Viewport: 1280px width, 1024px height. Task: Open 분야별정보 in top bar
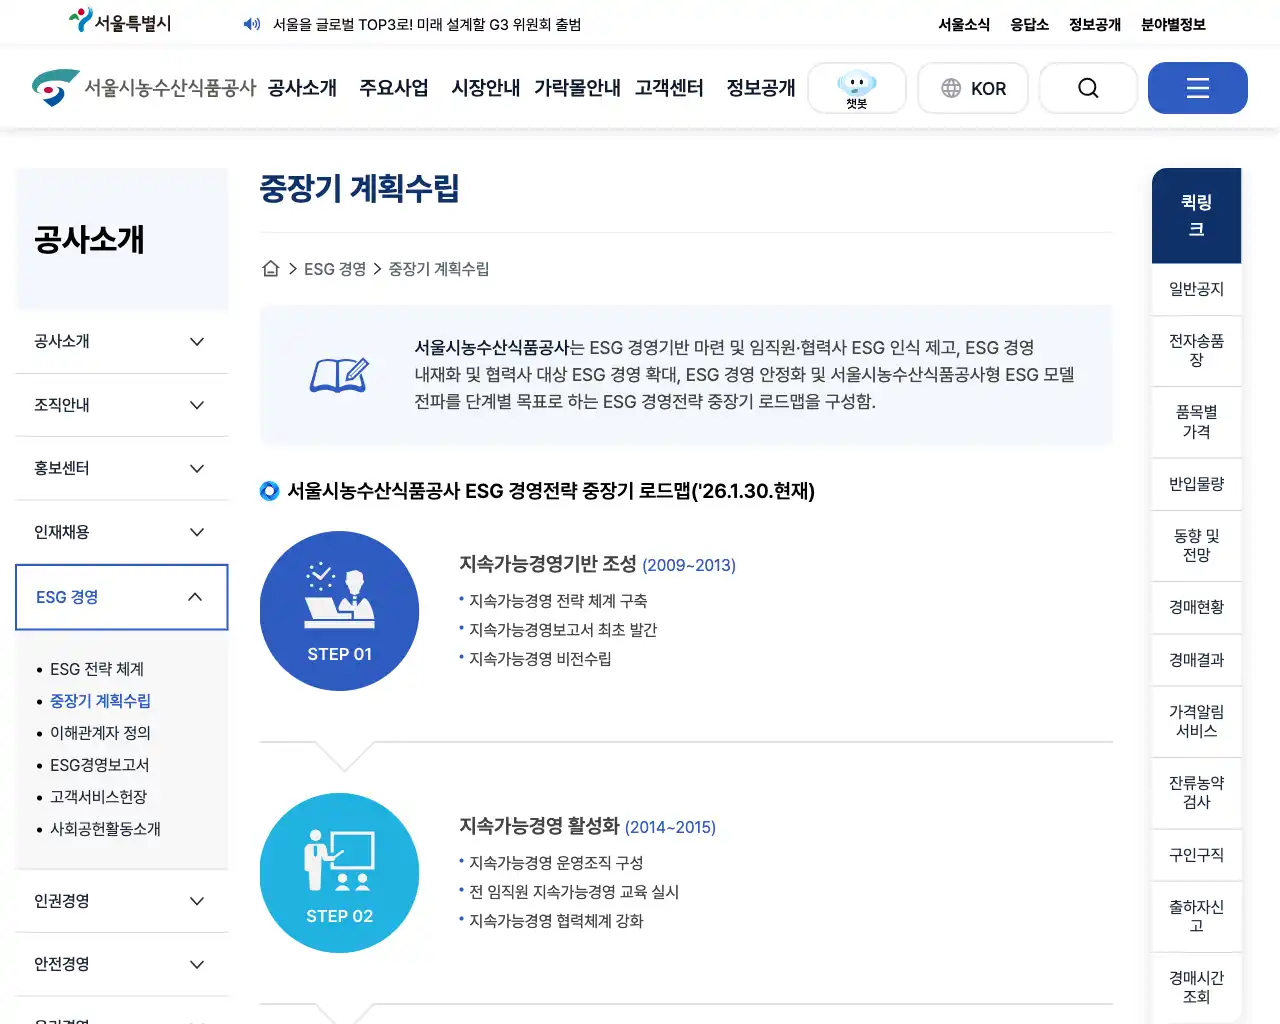(x=1173, y=24)
